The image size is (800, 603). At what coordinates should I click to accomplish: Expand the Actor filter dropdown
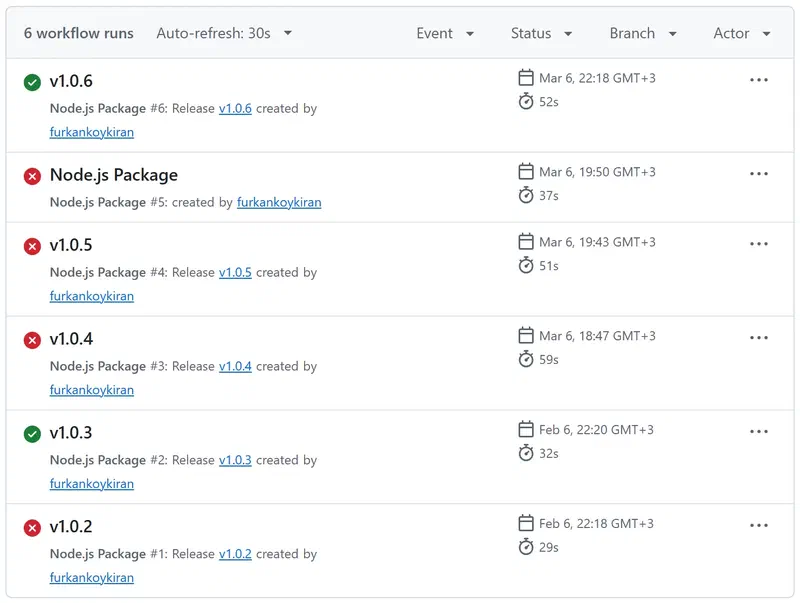pyautogui.click(x=742, y=34)
